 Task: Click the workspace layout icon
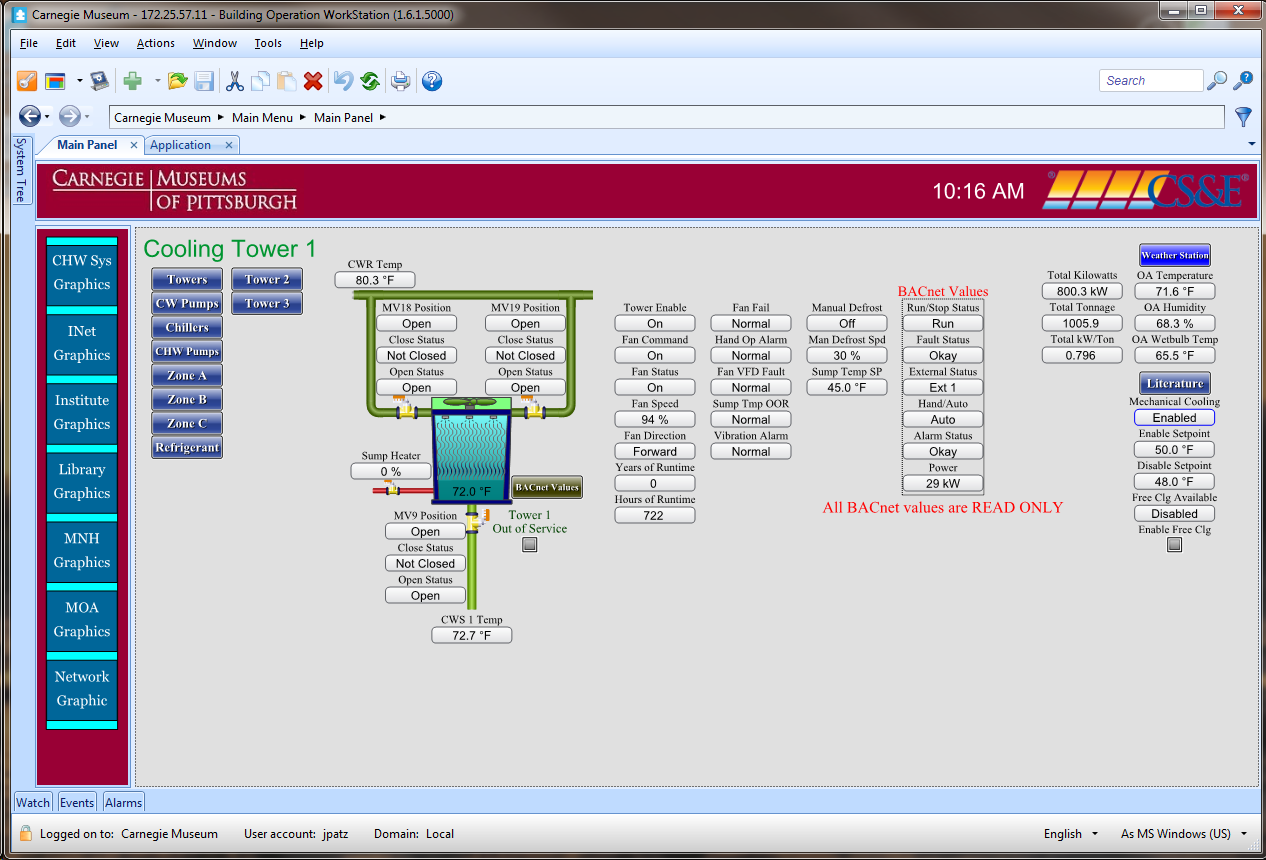click(x=55, y=81)
